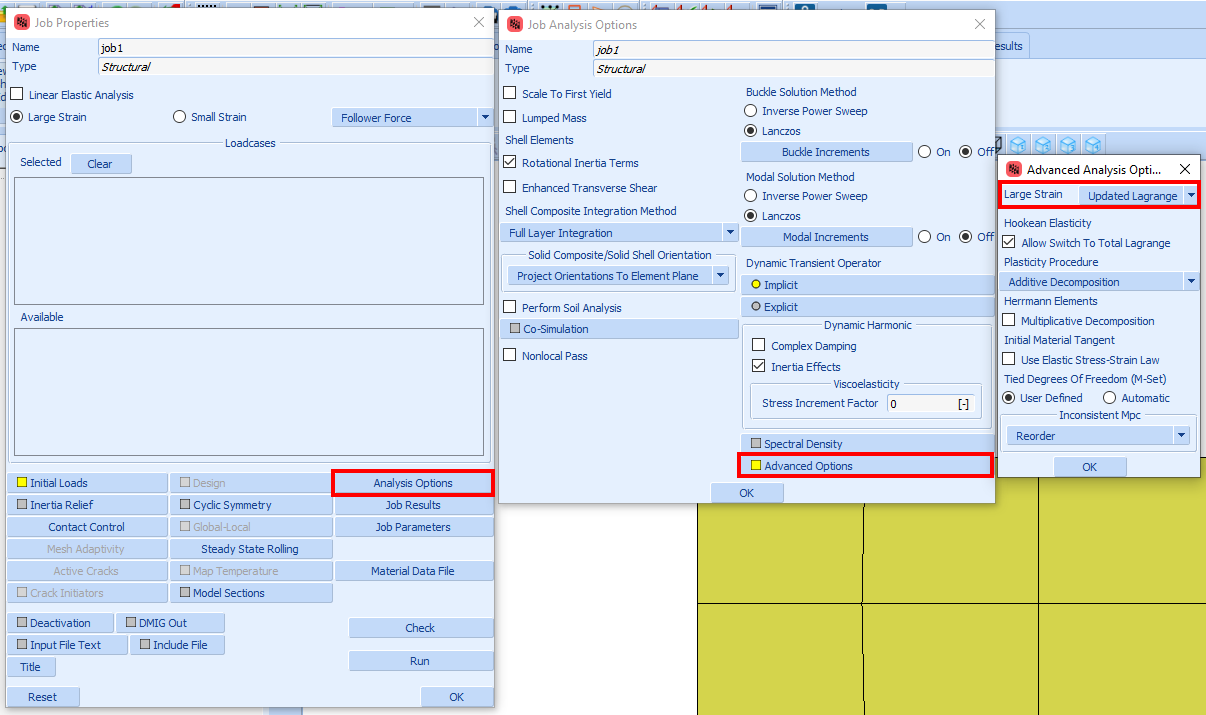Screen dimensions: 1206x715
Task: Uncheck Rotational Inertia Terms
Action: [510, 162]
